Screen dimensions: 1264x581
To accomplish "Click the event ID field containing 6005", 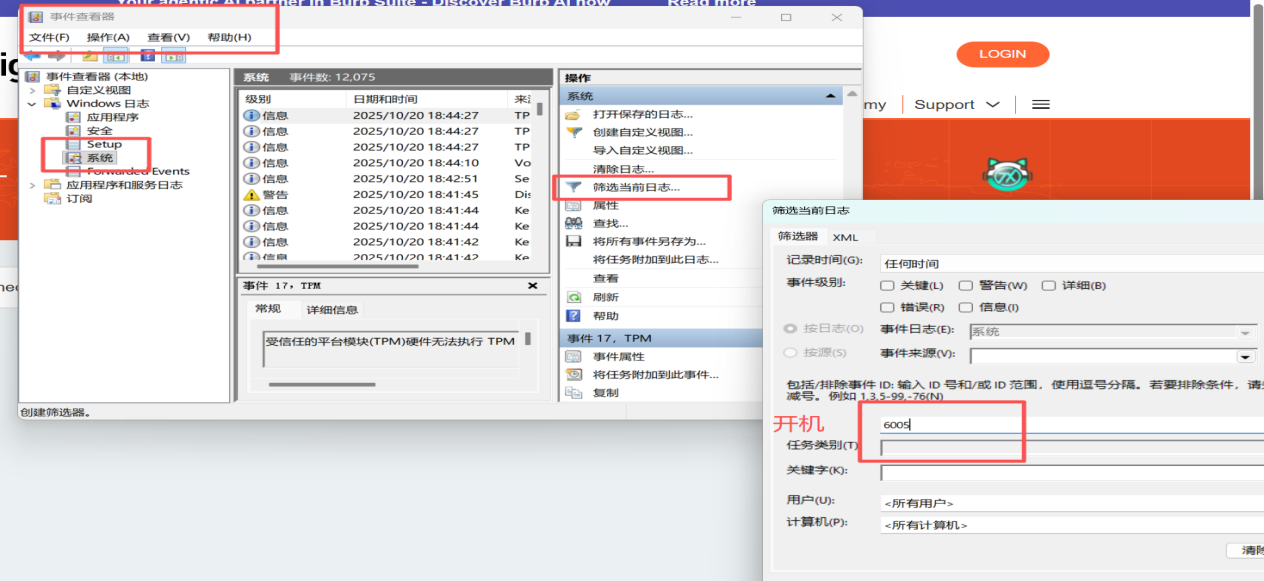I will click(1070, 424).
